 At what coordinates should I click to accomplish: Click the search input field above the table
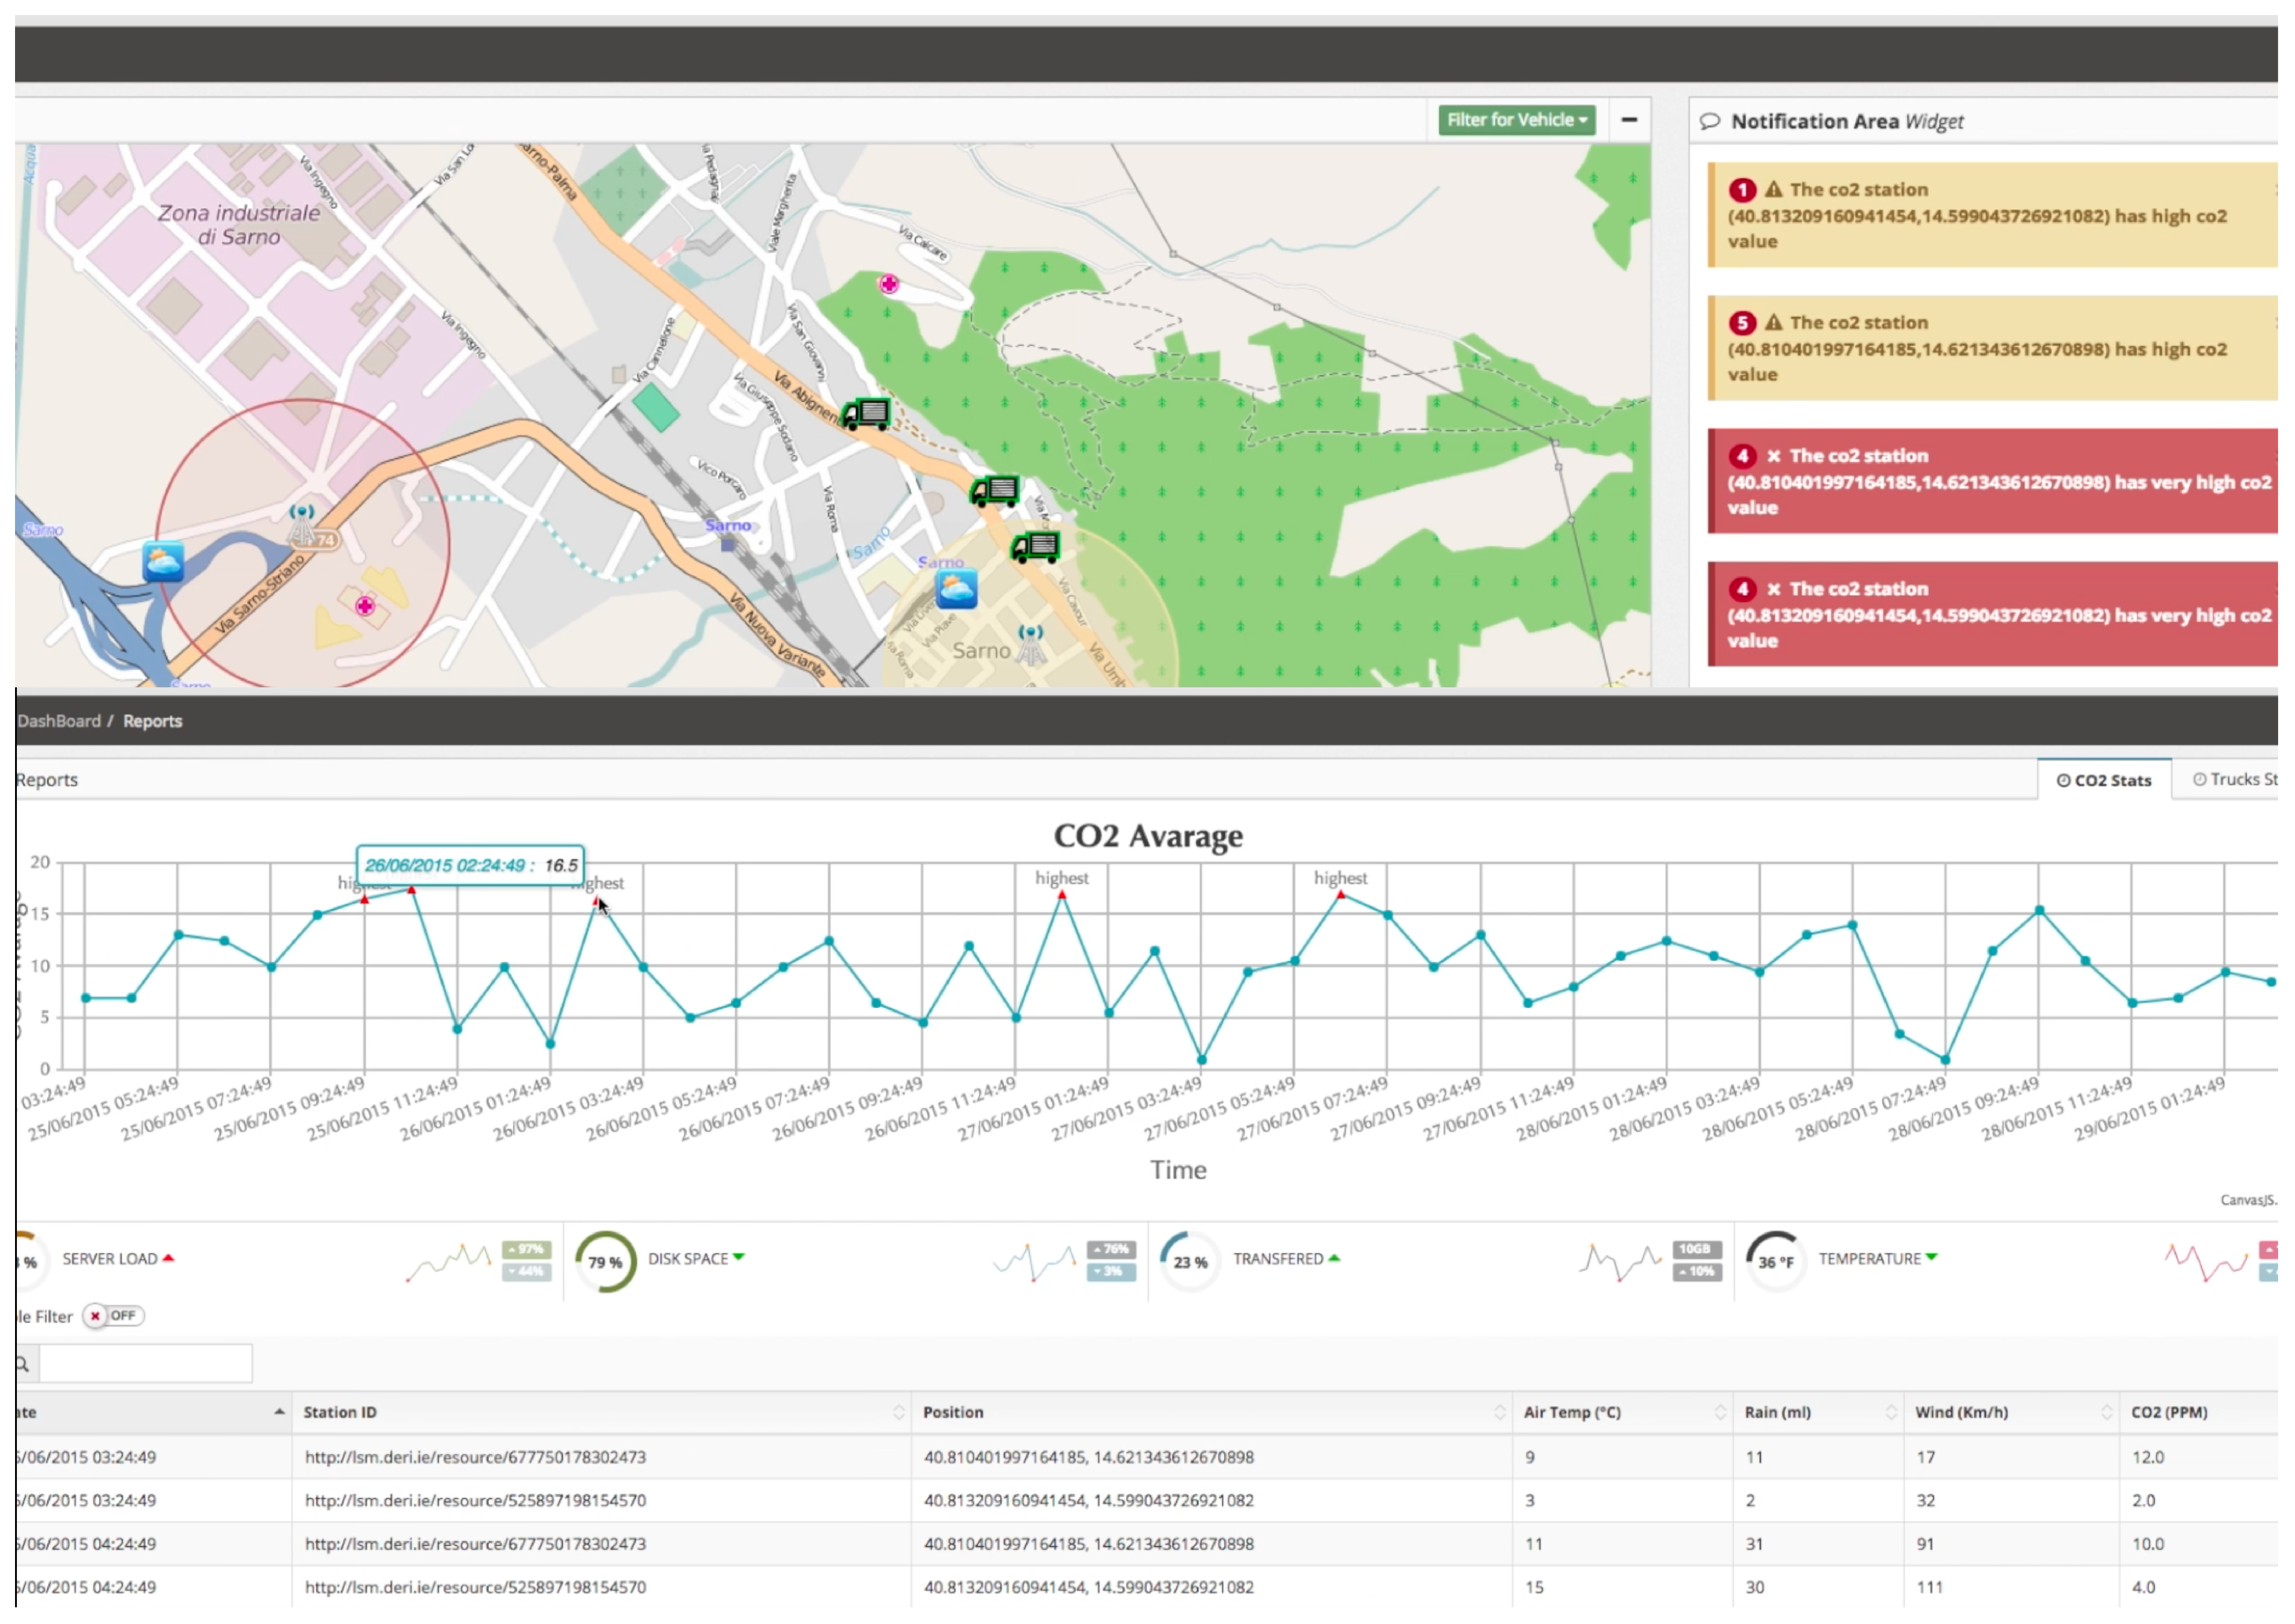pos(145,1364)
